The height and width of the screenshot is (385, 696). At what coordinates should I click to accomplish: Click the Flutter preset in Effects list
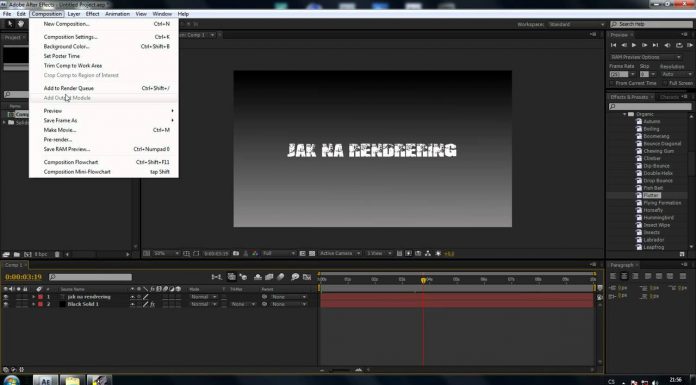tap(651, 195)
